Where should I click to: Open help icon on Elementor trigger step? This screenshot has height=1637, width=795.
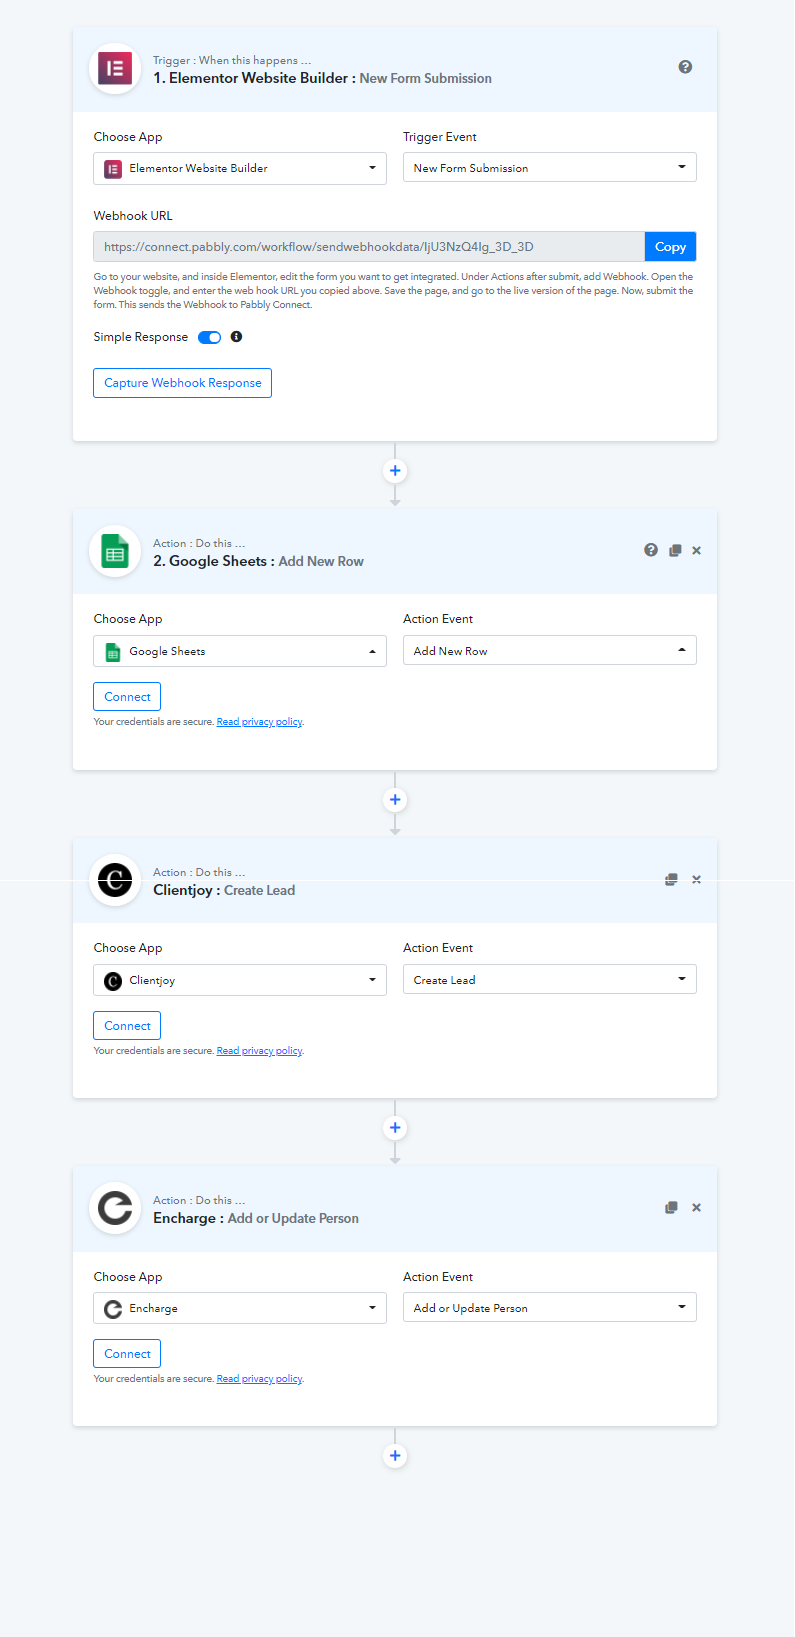pyautogui.click(x=685, y=67)
